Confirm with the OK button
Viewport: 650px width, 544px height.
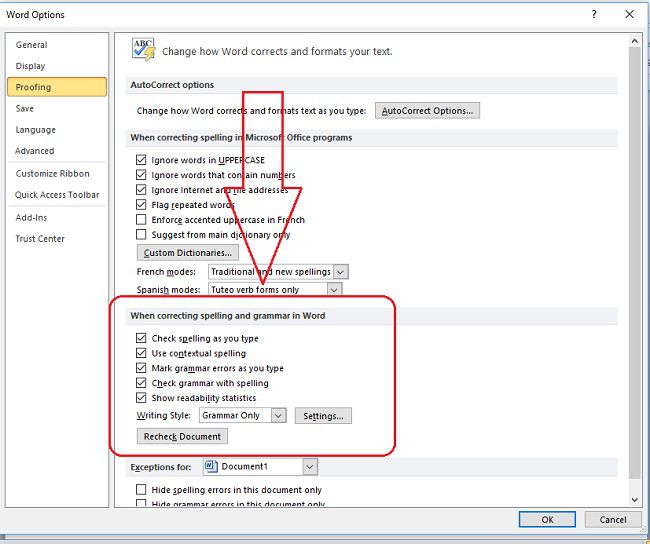click(x=547, y=520)
